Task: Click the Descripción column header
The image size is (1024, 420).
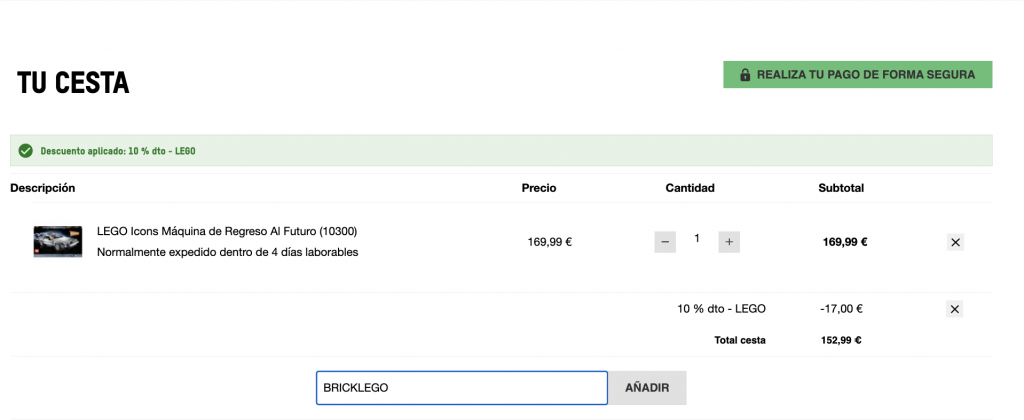Action: tap(43, 188)
